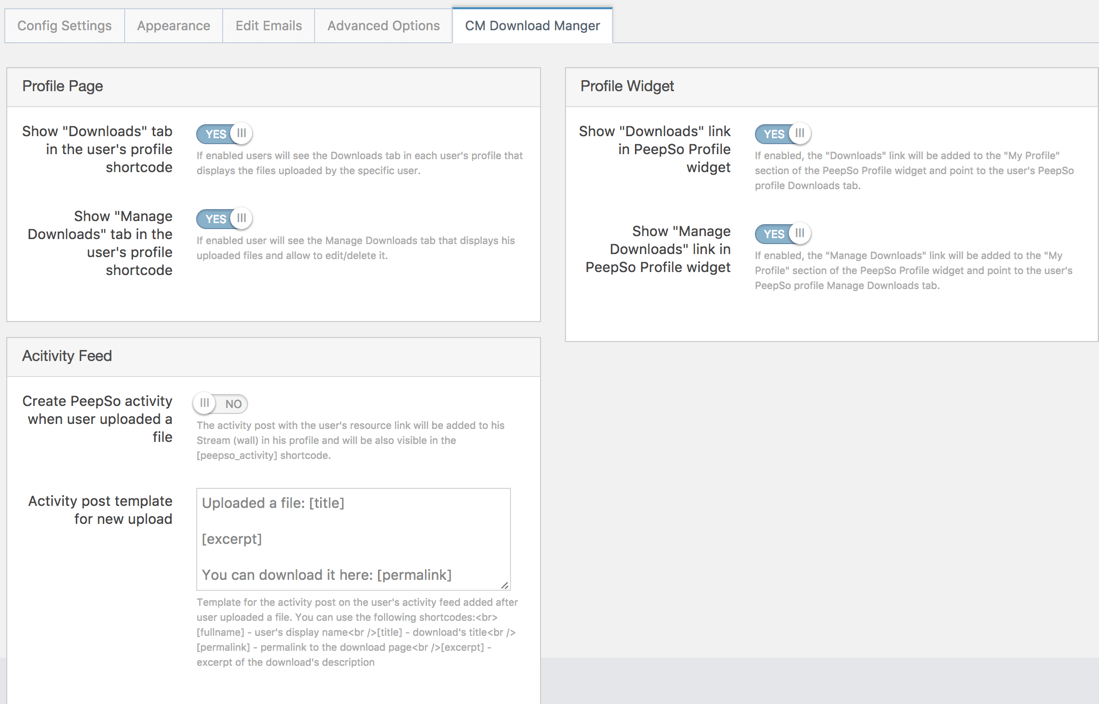Toggle off "Downloads" link in PeepSo Profile widget
Viewport: 1099px width, 704px height.
pos(782,134)
